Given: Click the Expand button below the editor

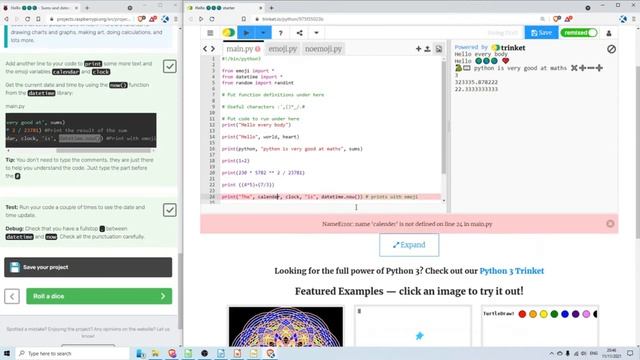Looking at the screenshot, I should (x=409, y=245).
